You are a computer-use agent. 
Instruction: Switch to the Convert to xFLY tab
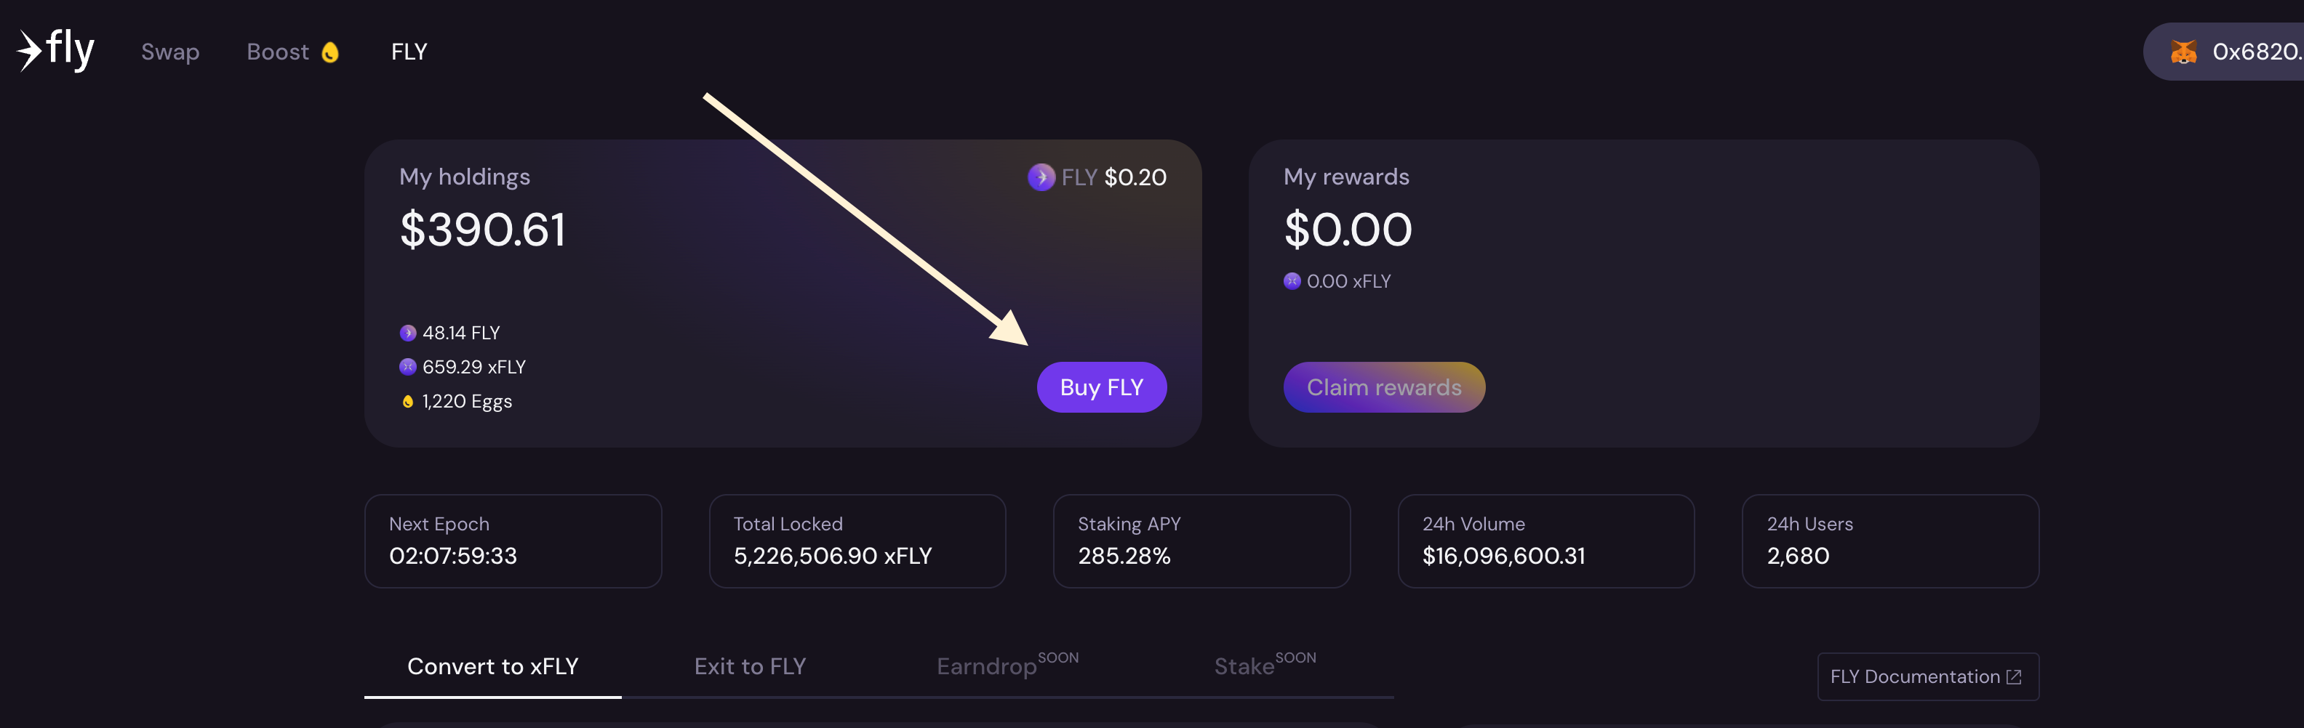coord(492,666)
